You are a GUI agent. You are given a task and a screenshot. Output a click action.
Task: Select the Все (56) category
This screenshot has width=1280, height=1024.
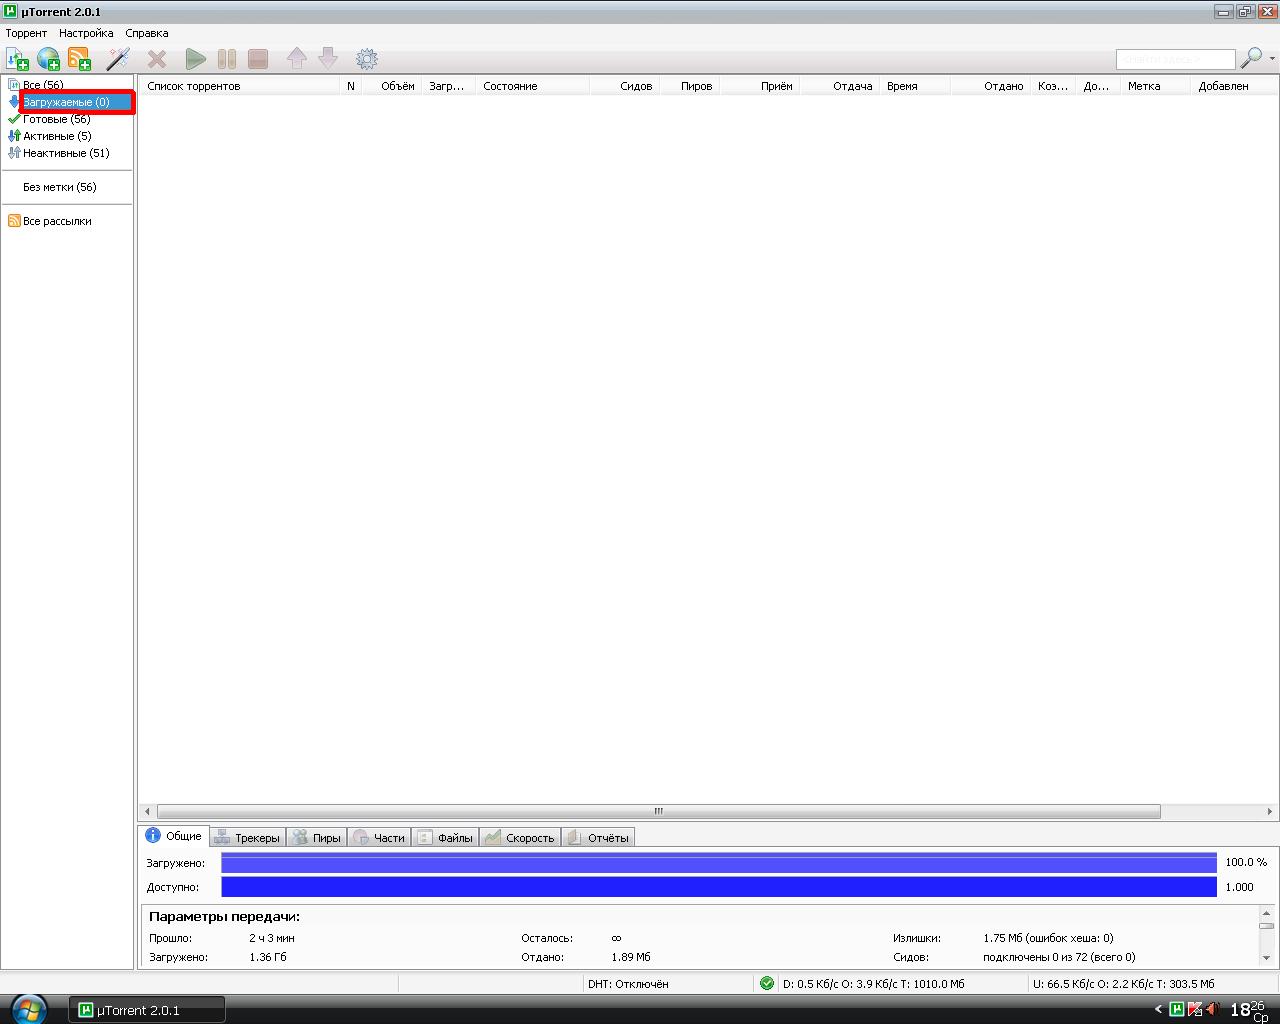pyautogui.click(x=43, y=85)
